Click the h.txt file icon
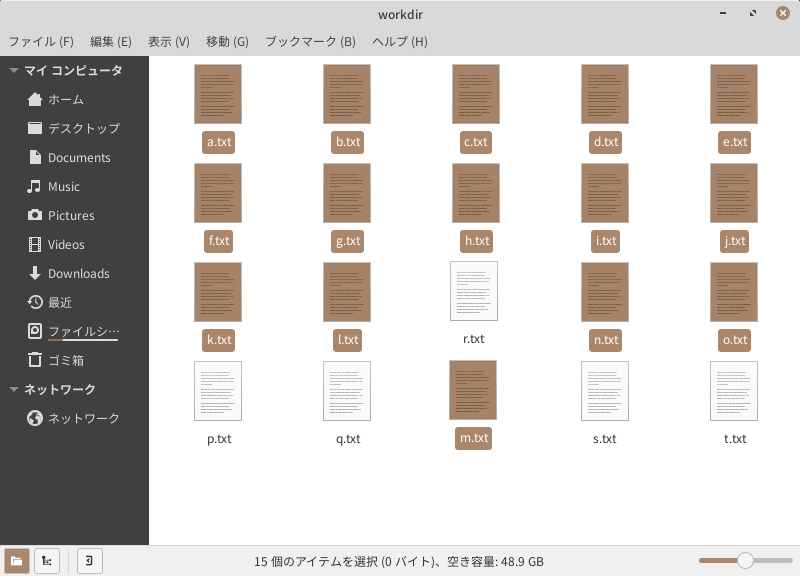 click(x=476, y=193)
